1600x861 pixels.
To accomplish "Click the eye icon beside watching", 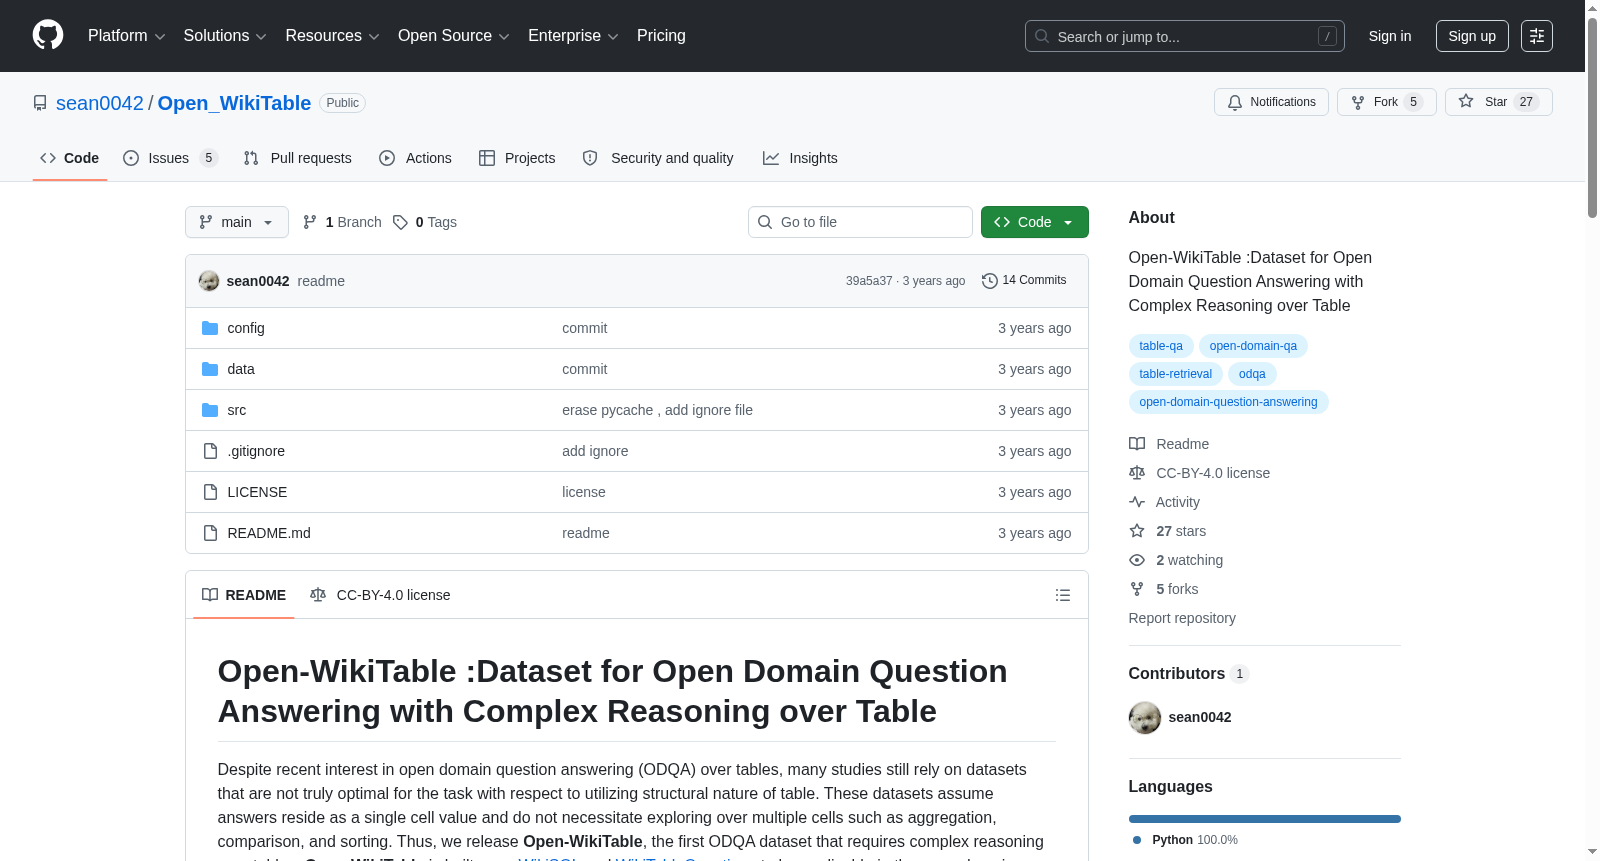I will 1137,560.
